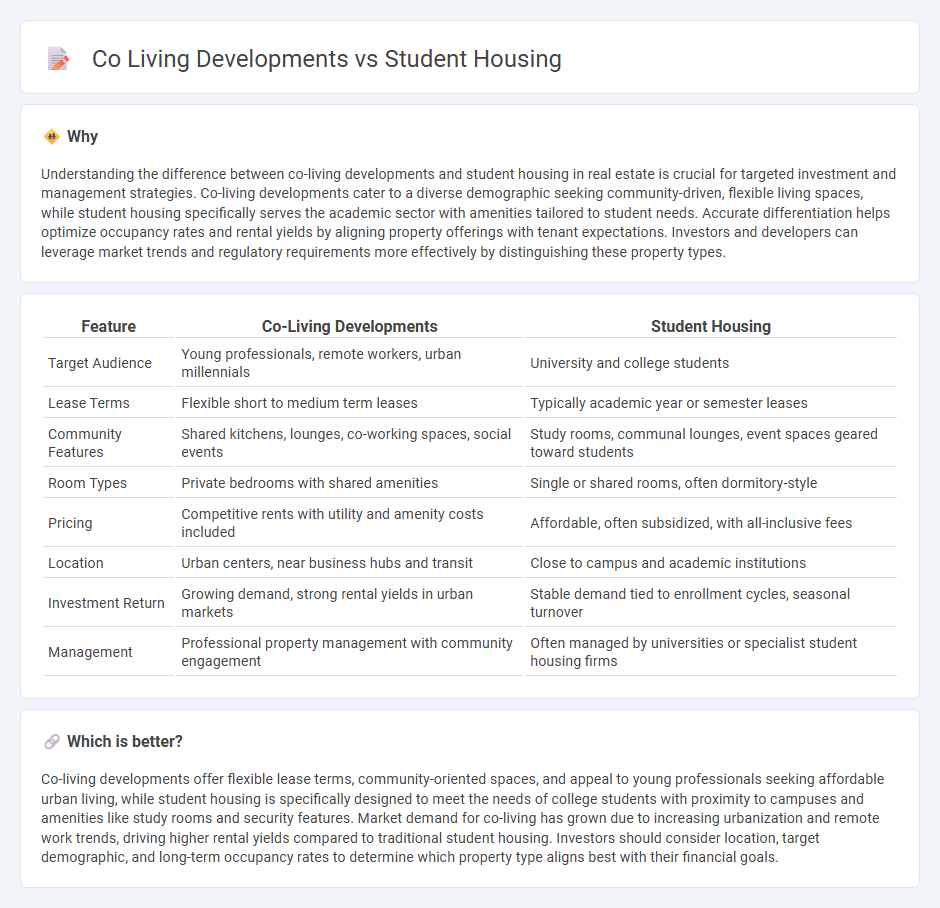Click cell Professional property management with community engagement
The image size is (940, 908).
click(x=350, y=651)
